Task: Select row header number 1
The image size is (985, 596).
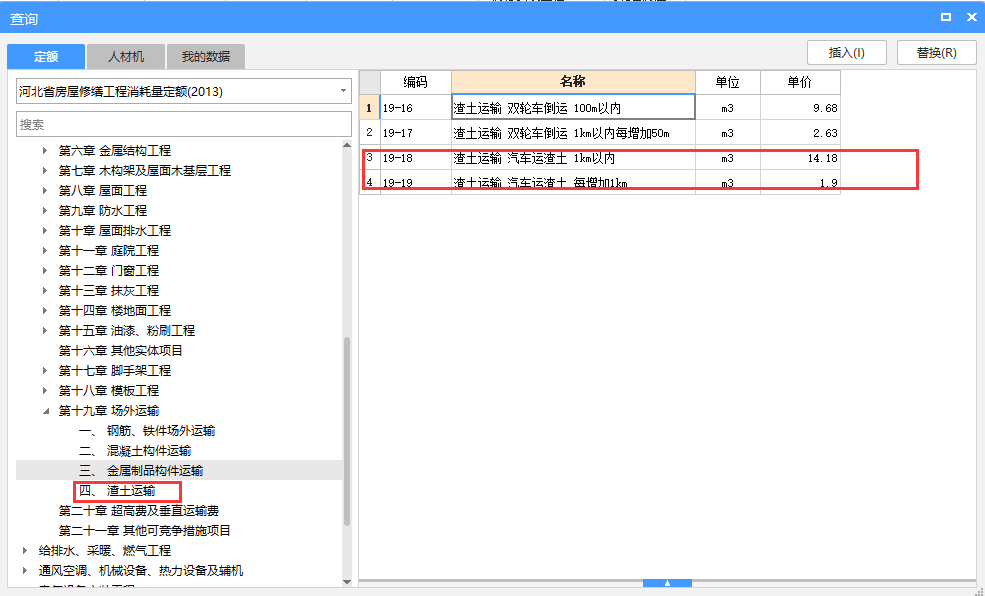Action: coord(369,108)
